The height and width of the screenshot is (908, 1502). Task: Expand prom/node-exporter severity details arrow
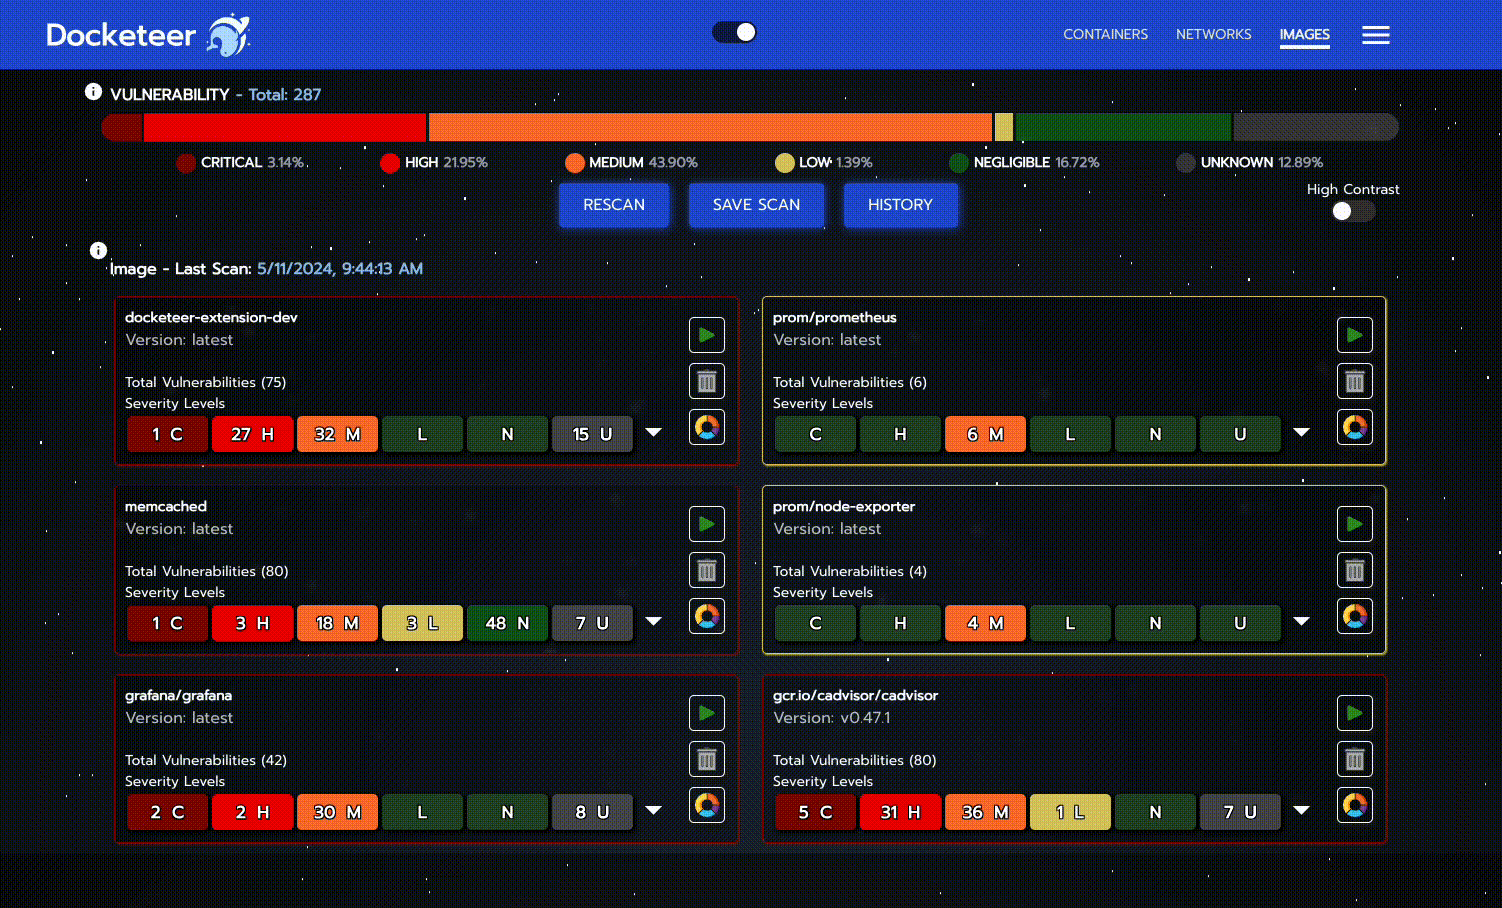pos(1301,622)
